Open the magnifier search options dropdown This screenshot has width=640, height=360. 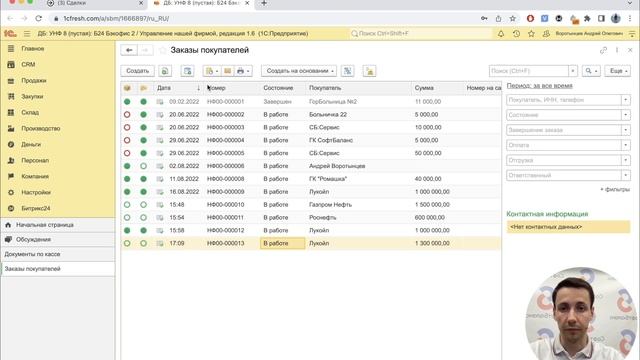pyautogui.click(x=591, y=71)
